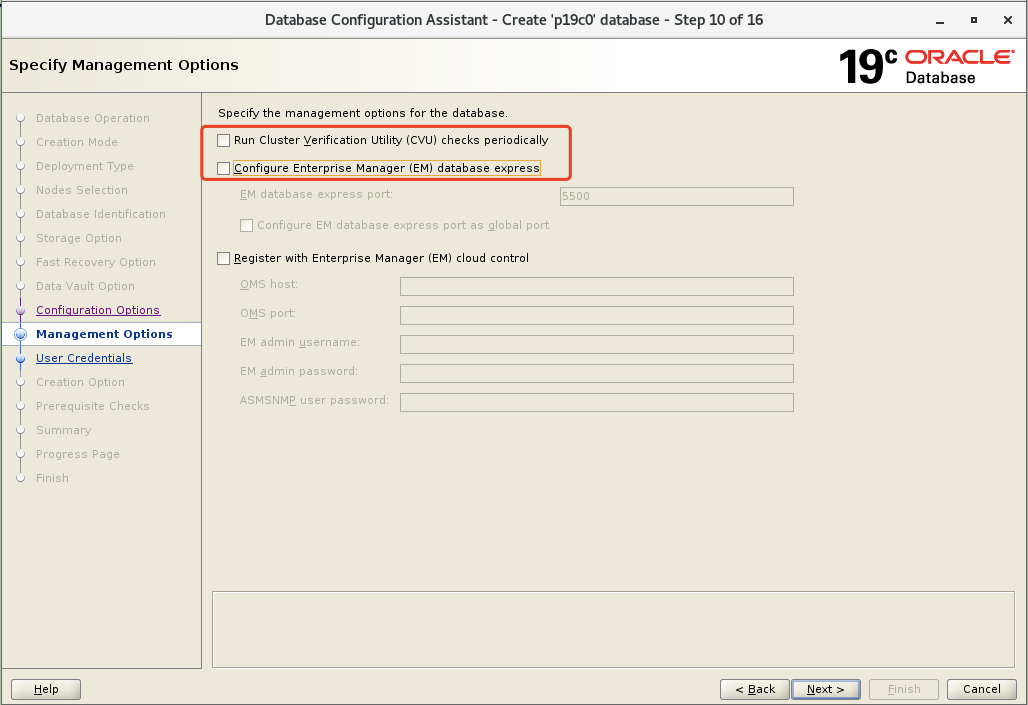The width and height of the screenshot is (1028, 705).
Task: Click the OMS port input field
Action: click(x=597, y=315)
